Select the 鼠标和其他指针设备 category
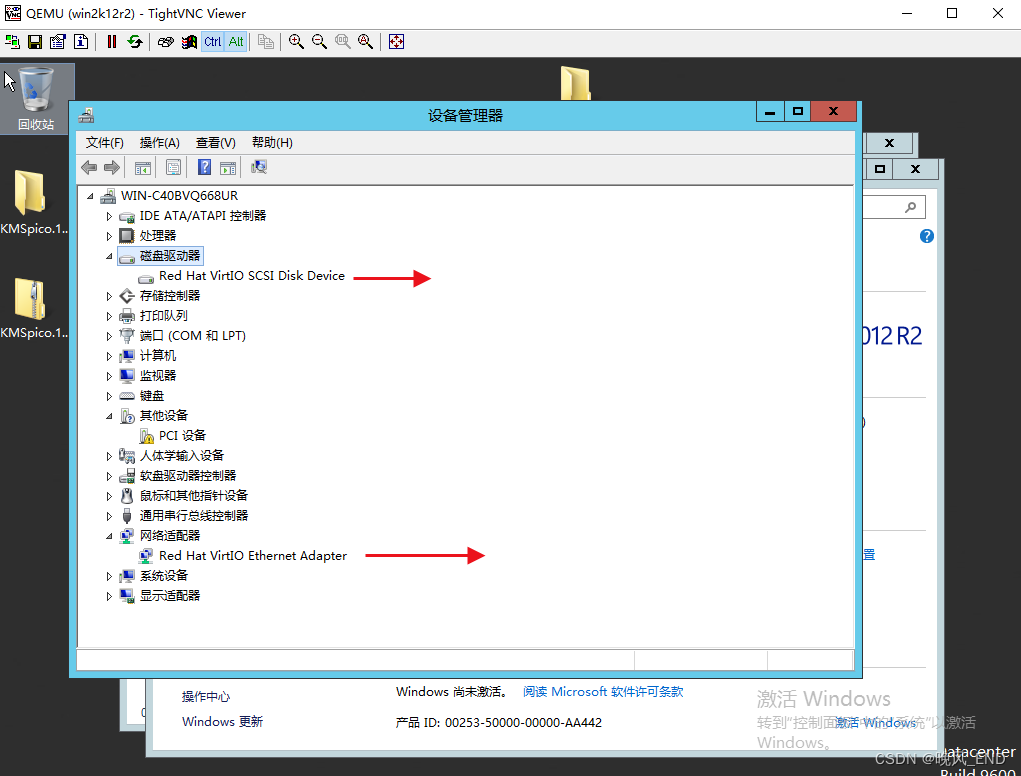Viewport: 1021px width, 776px height. [x=193, y=496]
